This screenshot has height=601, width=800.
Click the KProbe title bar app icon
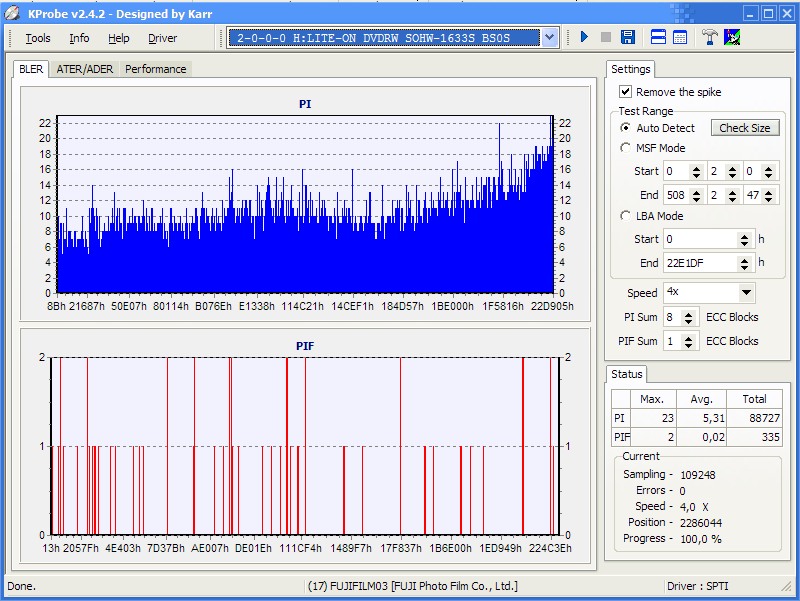click(x=12, y=13)
